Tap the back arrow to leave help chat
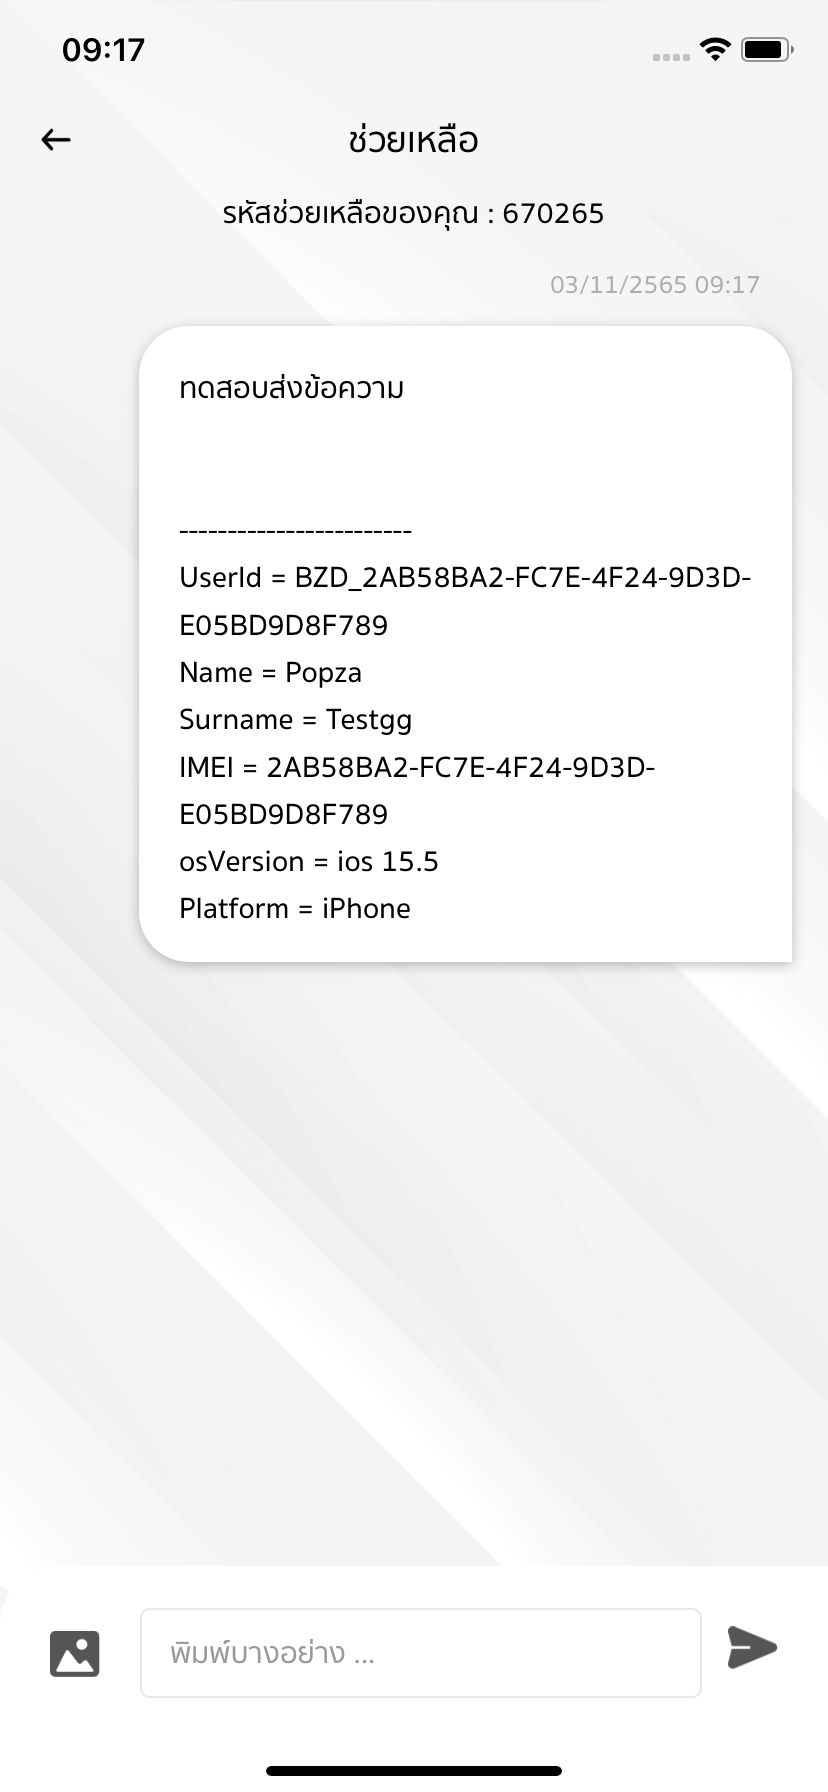This screenshot has width=828, height=1792. (55, 139)
